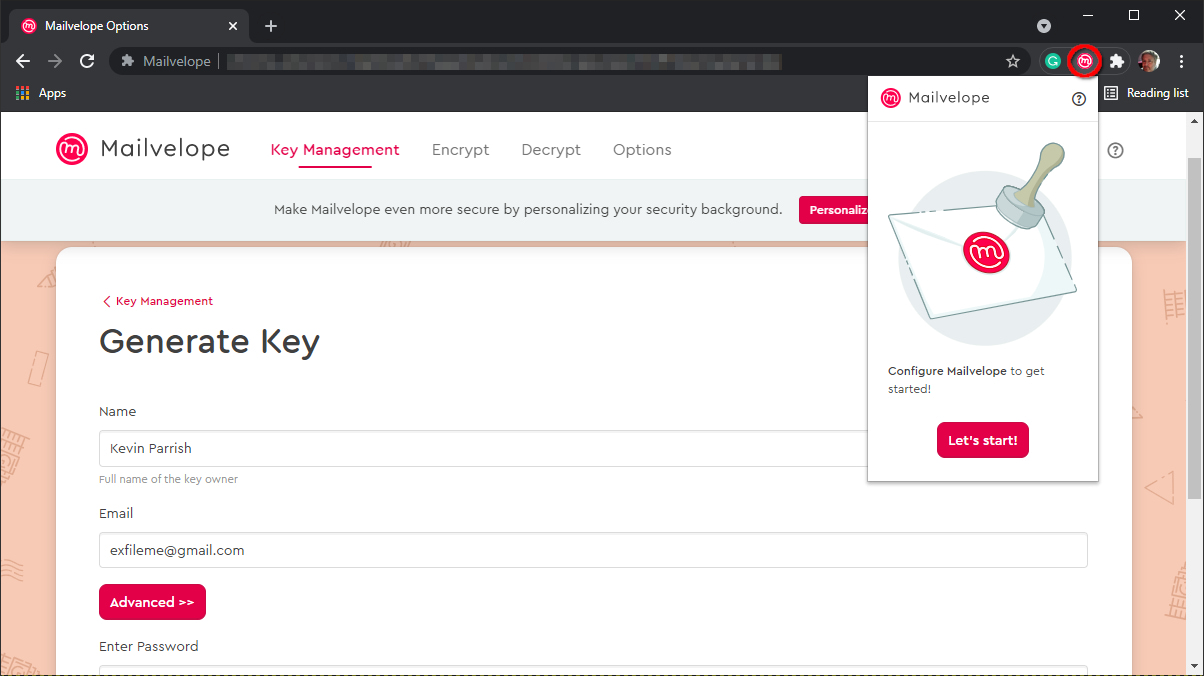Image resolution: width=1204 pixels, height=676 pixels.
Task: Click the page vertical scrollbar
Action: (x=1195, y=330)
